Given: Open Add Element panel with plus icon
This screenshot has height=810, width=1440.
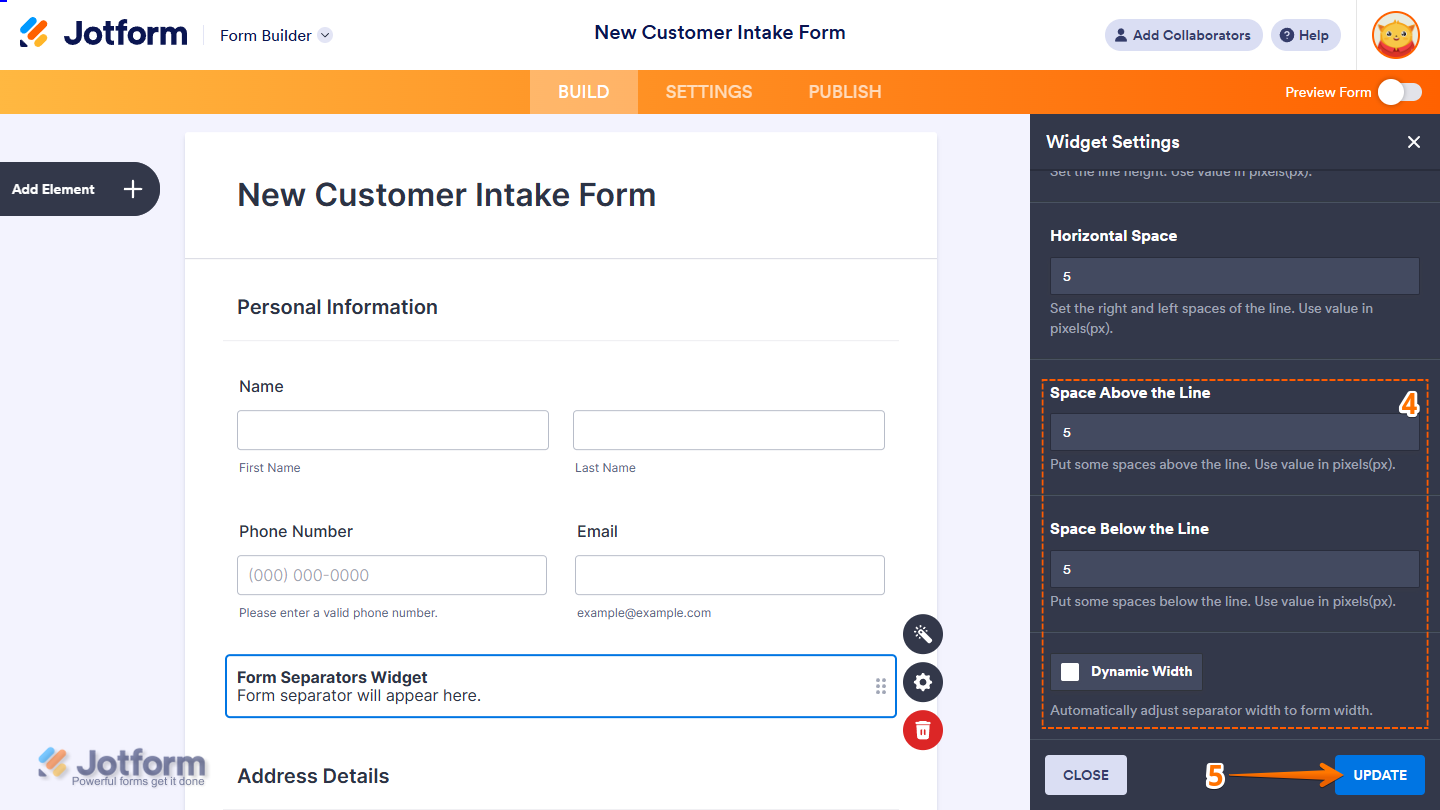Looking at the screenshot, I should point(130,189).
